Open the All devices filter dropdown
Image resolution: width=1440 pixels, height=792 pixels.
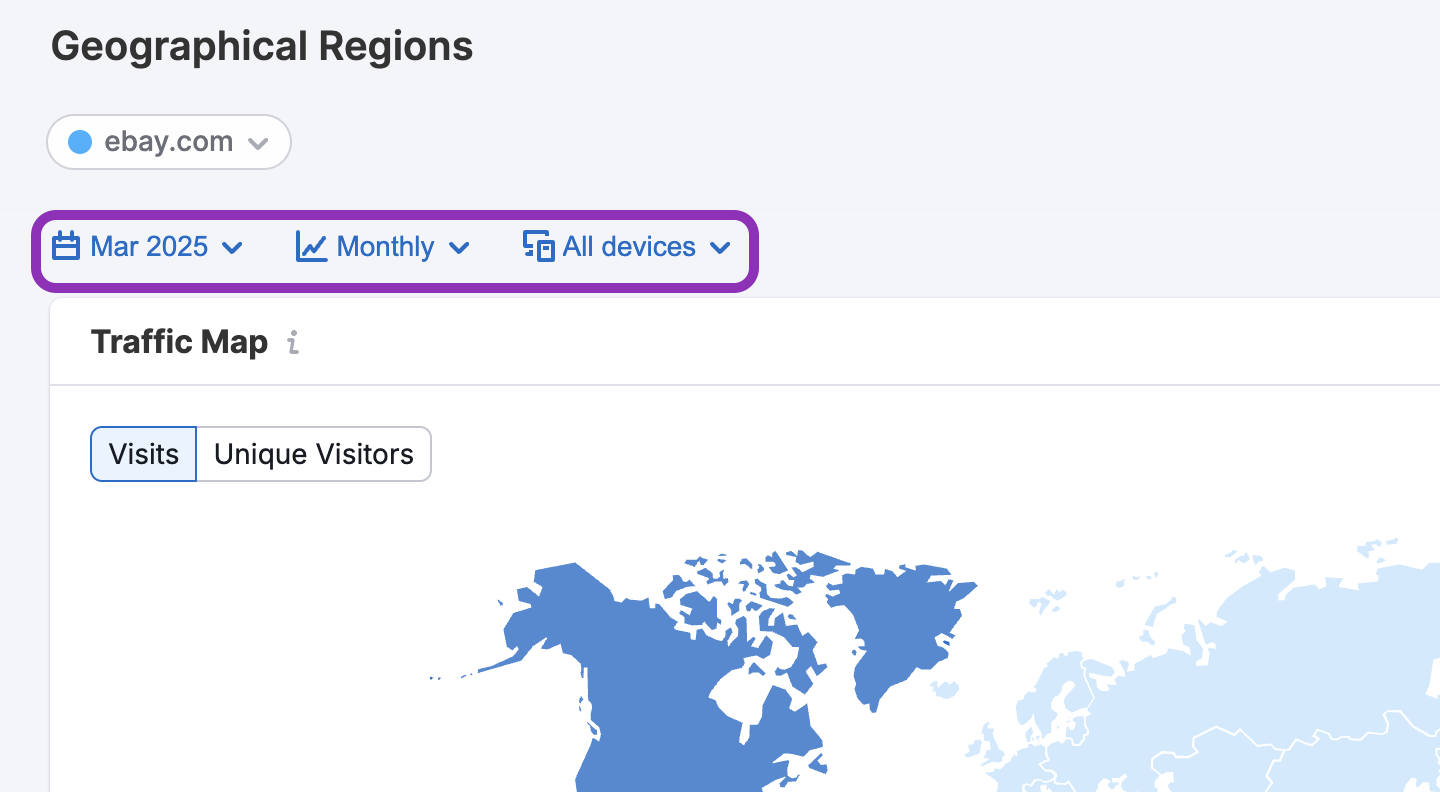click(628, 246)
